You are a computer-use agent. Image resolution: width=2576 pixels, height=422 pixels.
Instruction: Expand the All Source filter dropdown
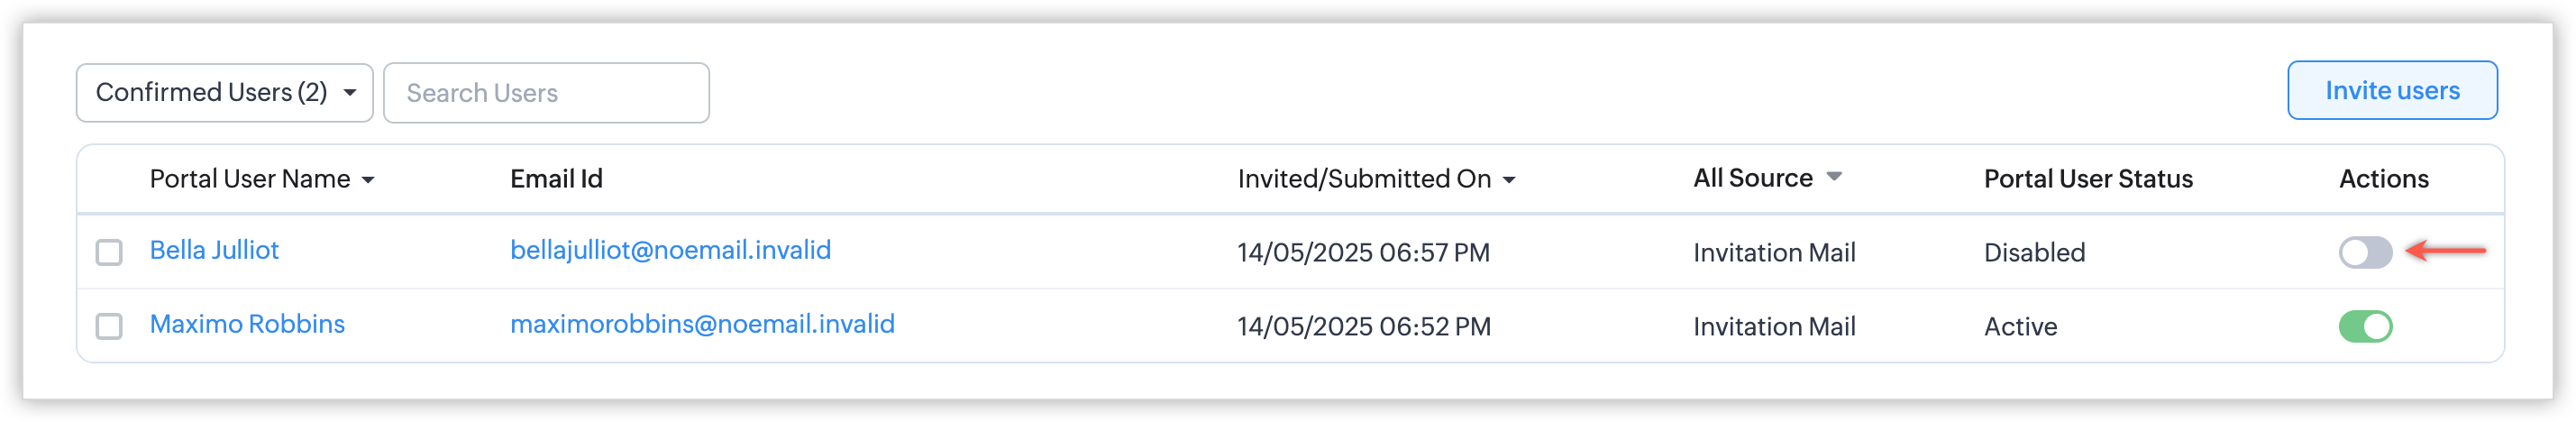point(1833,177)
